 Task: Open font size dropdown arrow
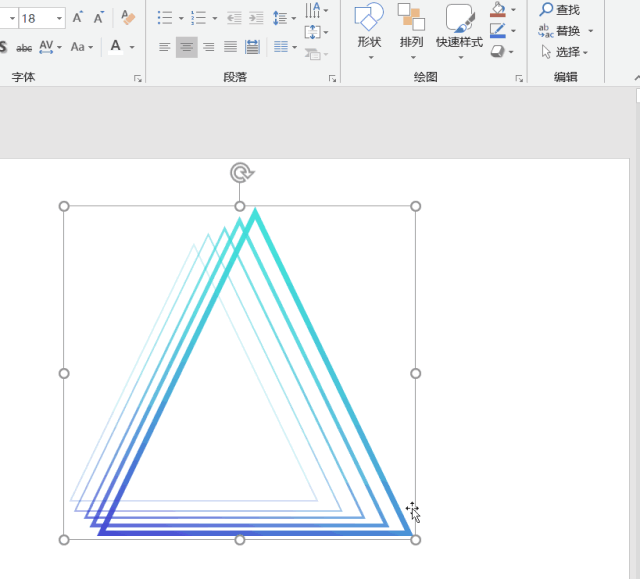point(59,18)
